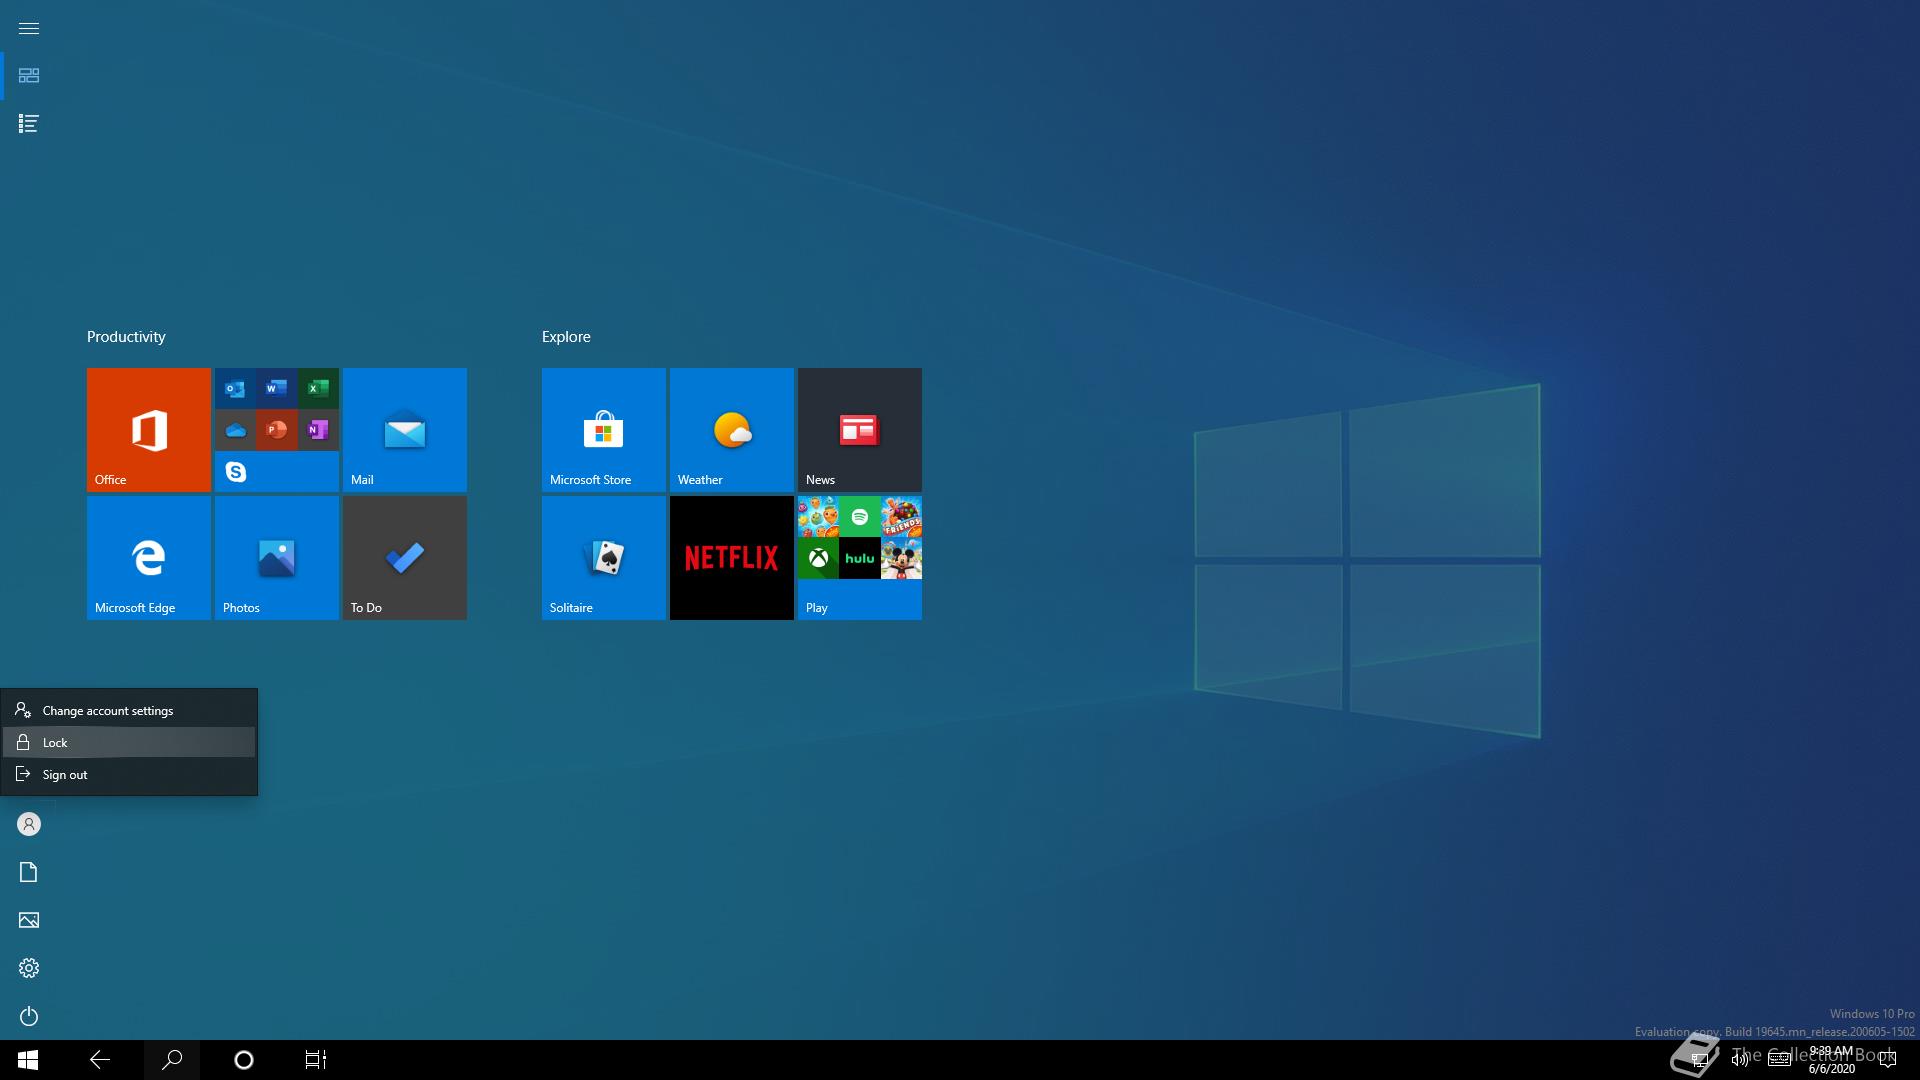Screen dimensions: 1920x1080
Task: Switch to Pinned tiles view
Action: [29, 76]
